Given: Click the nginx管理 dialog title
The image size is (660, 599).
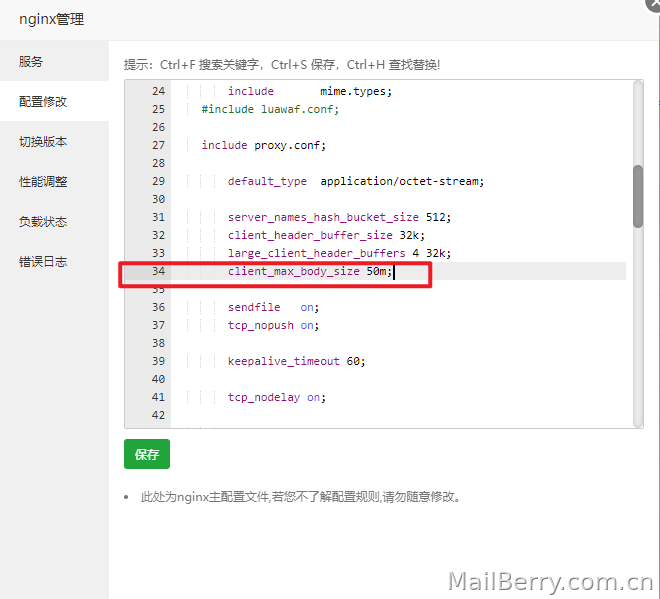Looking at the screenshot, I should coord(51,19).
